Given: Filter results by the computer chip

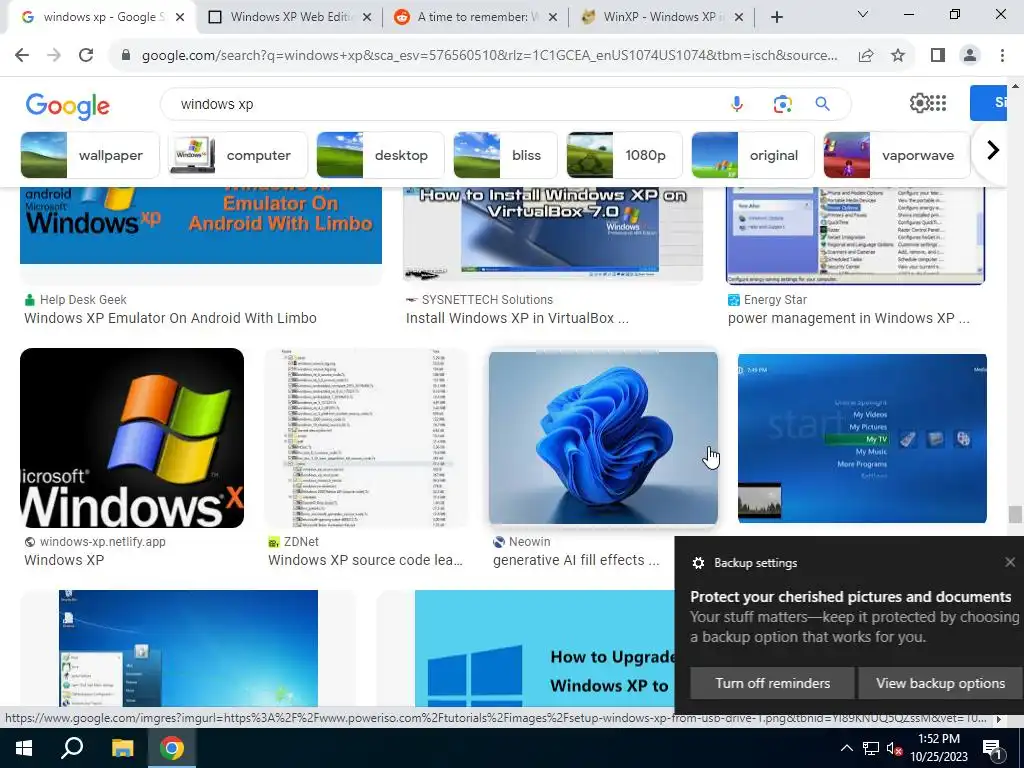Looking at the screenshot, I should pos(238,155).
